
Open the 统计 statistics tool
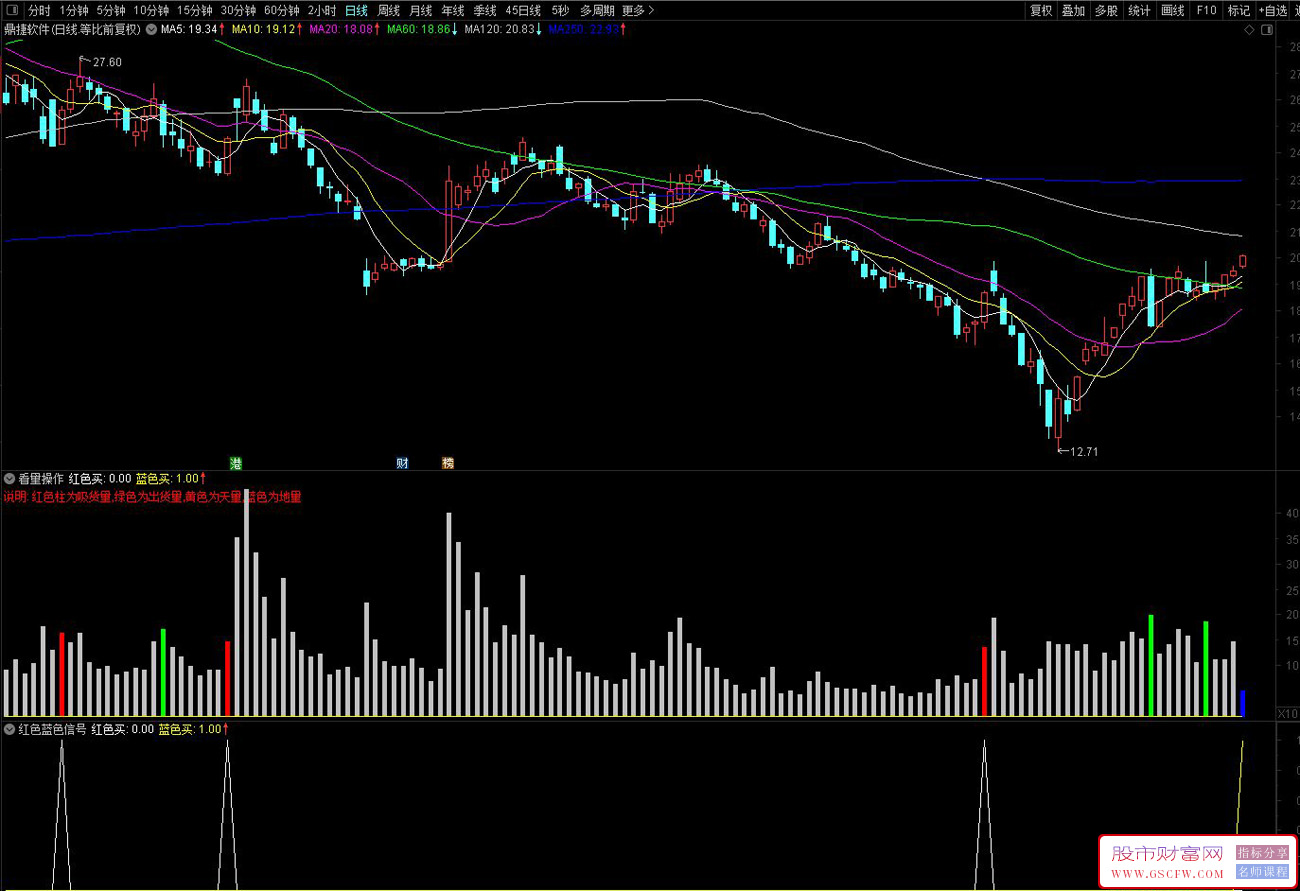point(1139,10)
